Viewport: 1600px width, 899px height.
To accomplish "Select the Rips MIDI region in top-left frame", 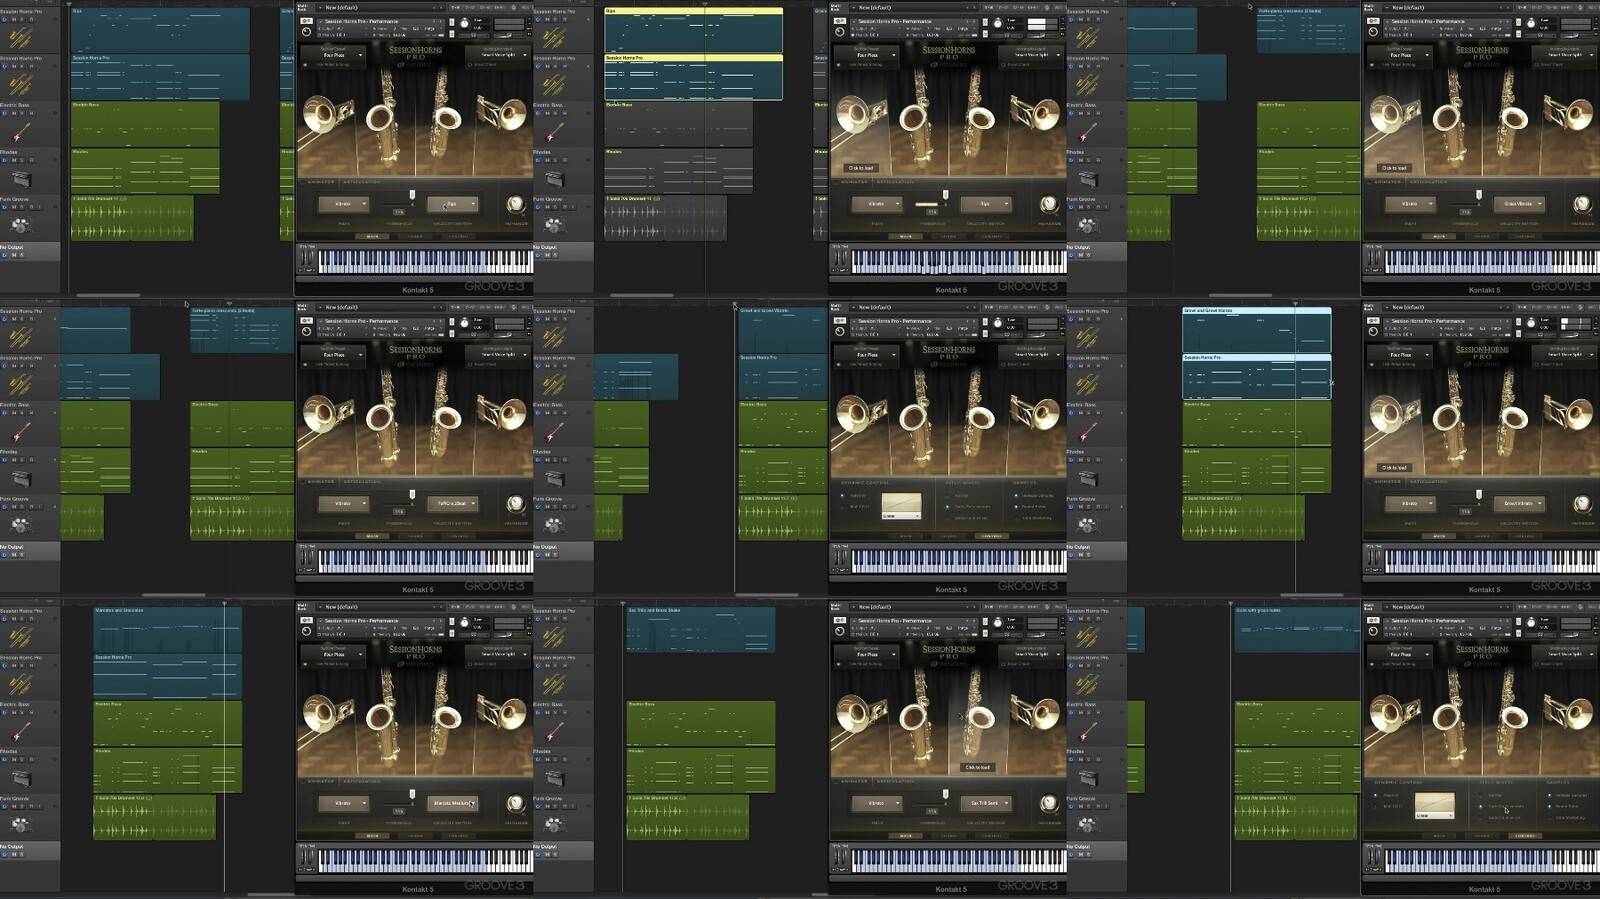I will pos(160,30).
